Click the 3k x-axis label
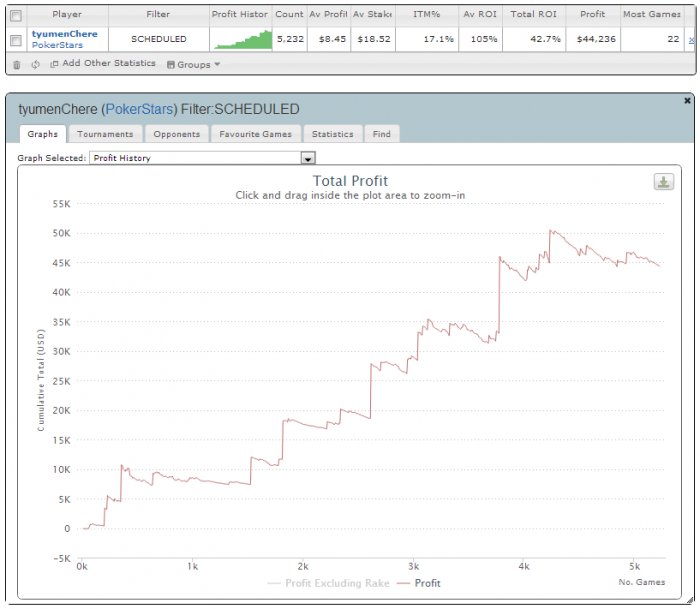The image size is (700, 609). (413, 567)
